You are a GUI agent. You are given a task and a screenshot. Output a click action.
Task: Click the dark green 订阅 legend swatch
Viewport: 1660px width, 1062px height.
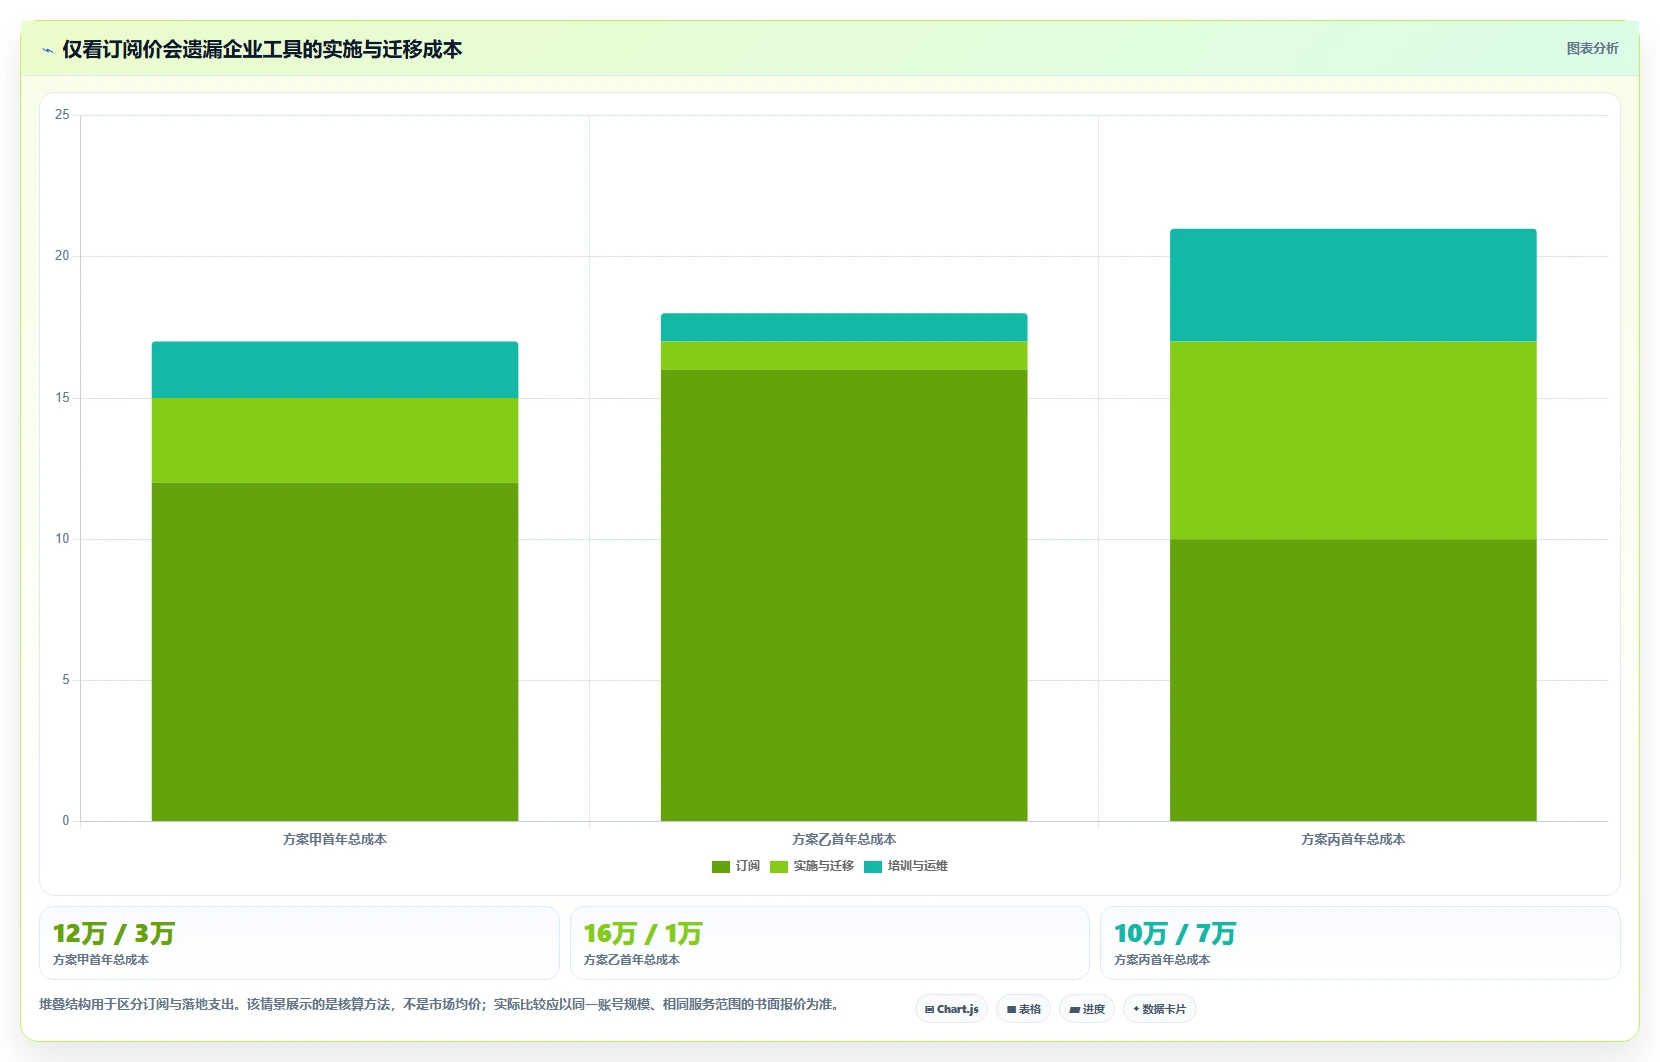[x=721, y=867]
